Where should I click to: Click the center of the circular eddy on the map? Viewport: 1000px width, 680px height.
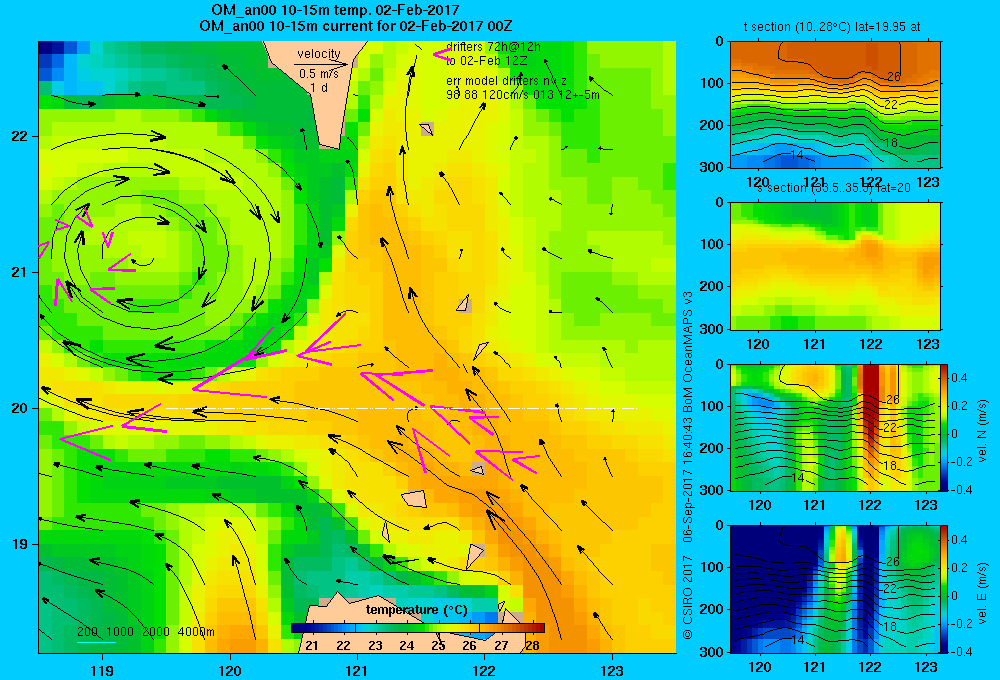click(143, 262)
